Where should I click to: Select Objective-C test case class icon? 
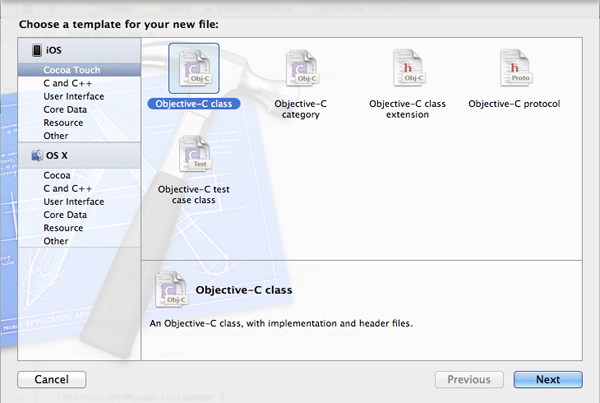[x=194, y=154]
